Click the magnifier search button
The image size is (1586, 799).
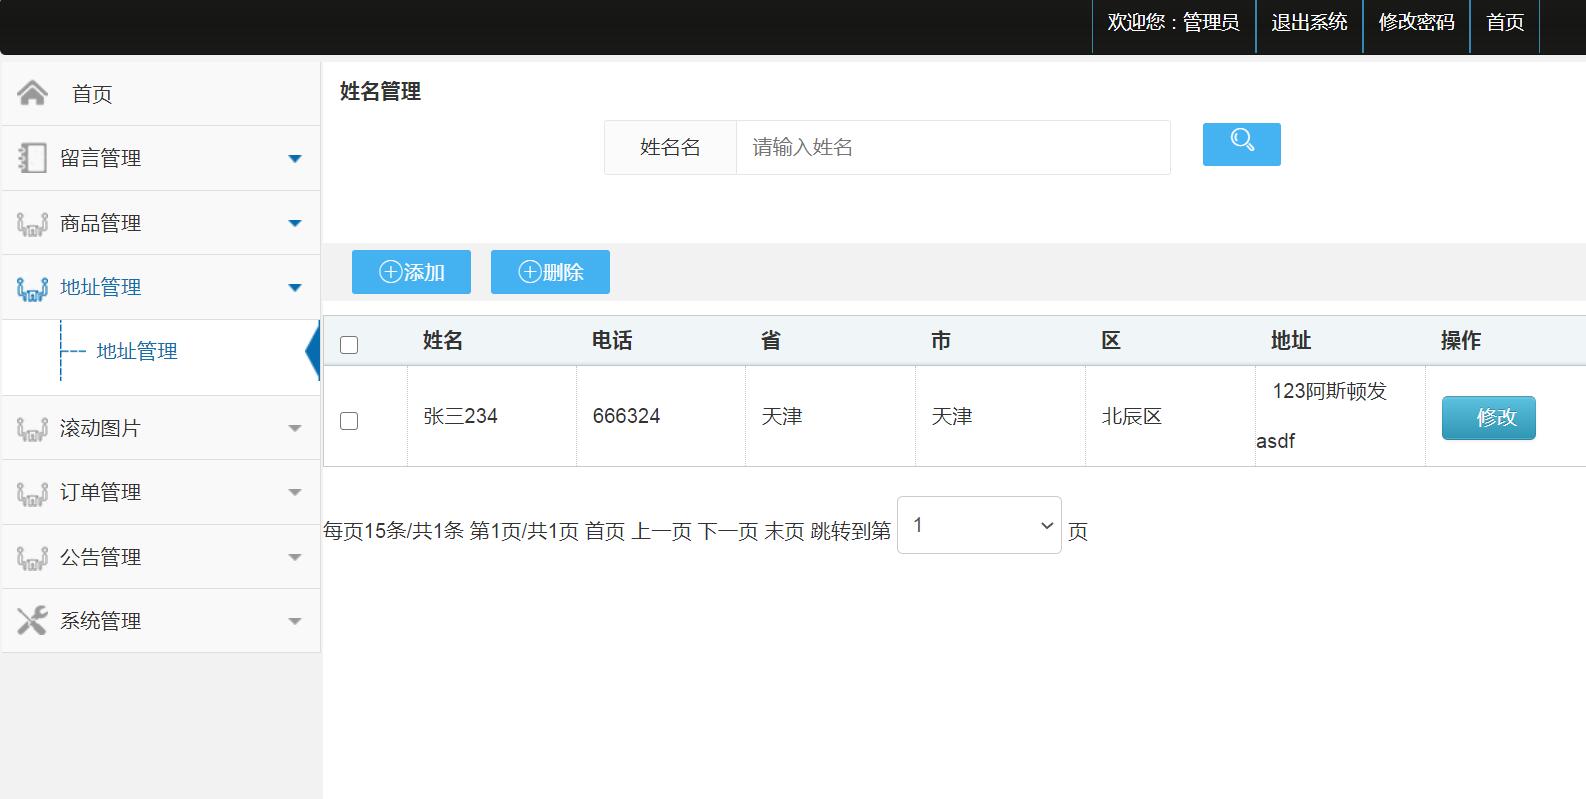[1241, 144]
